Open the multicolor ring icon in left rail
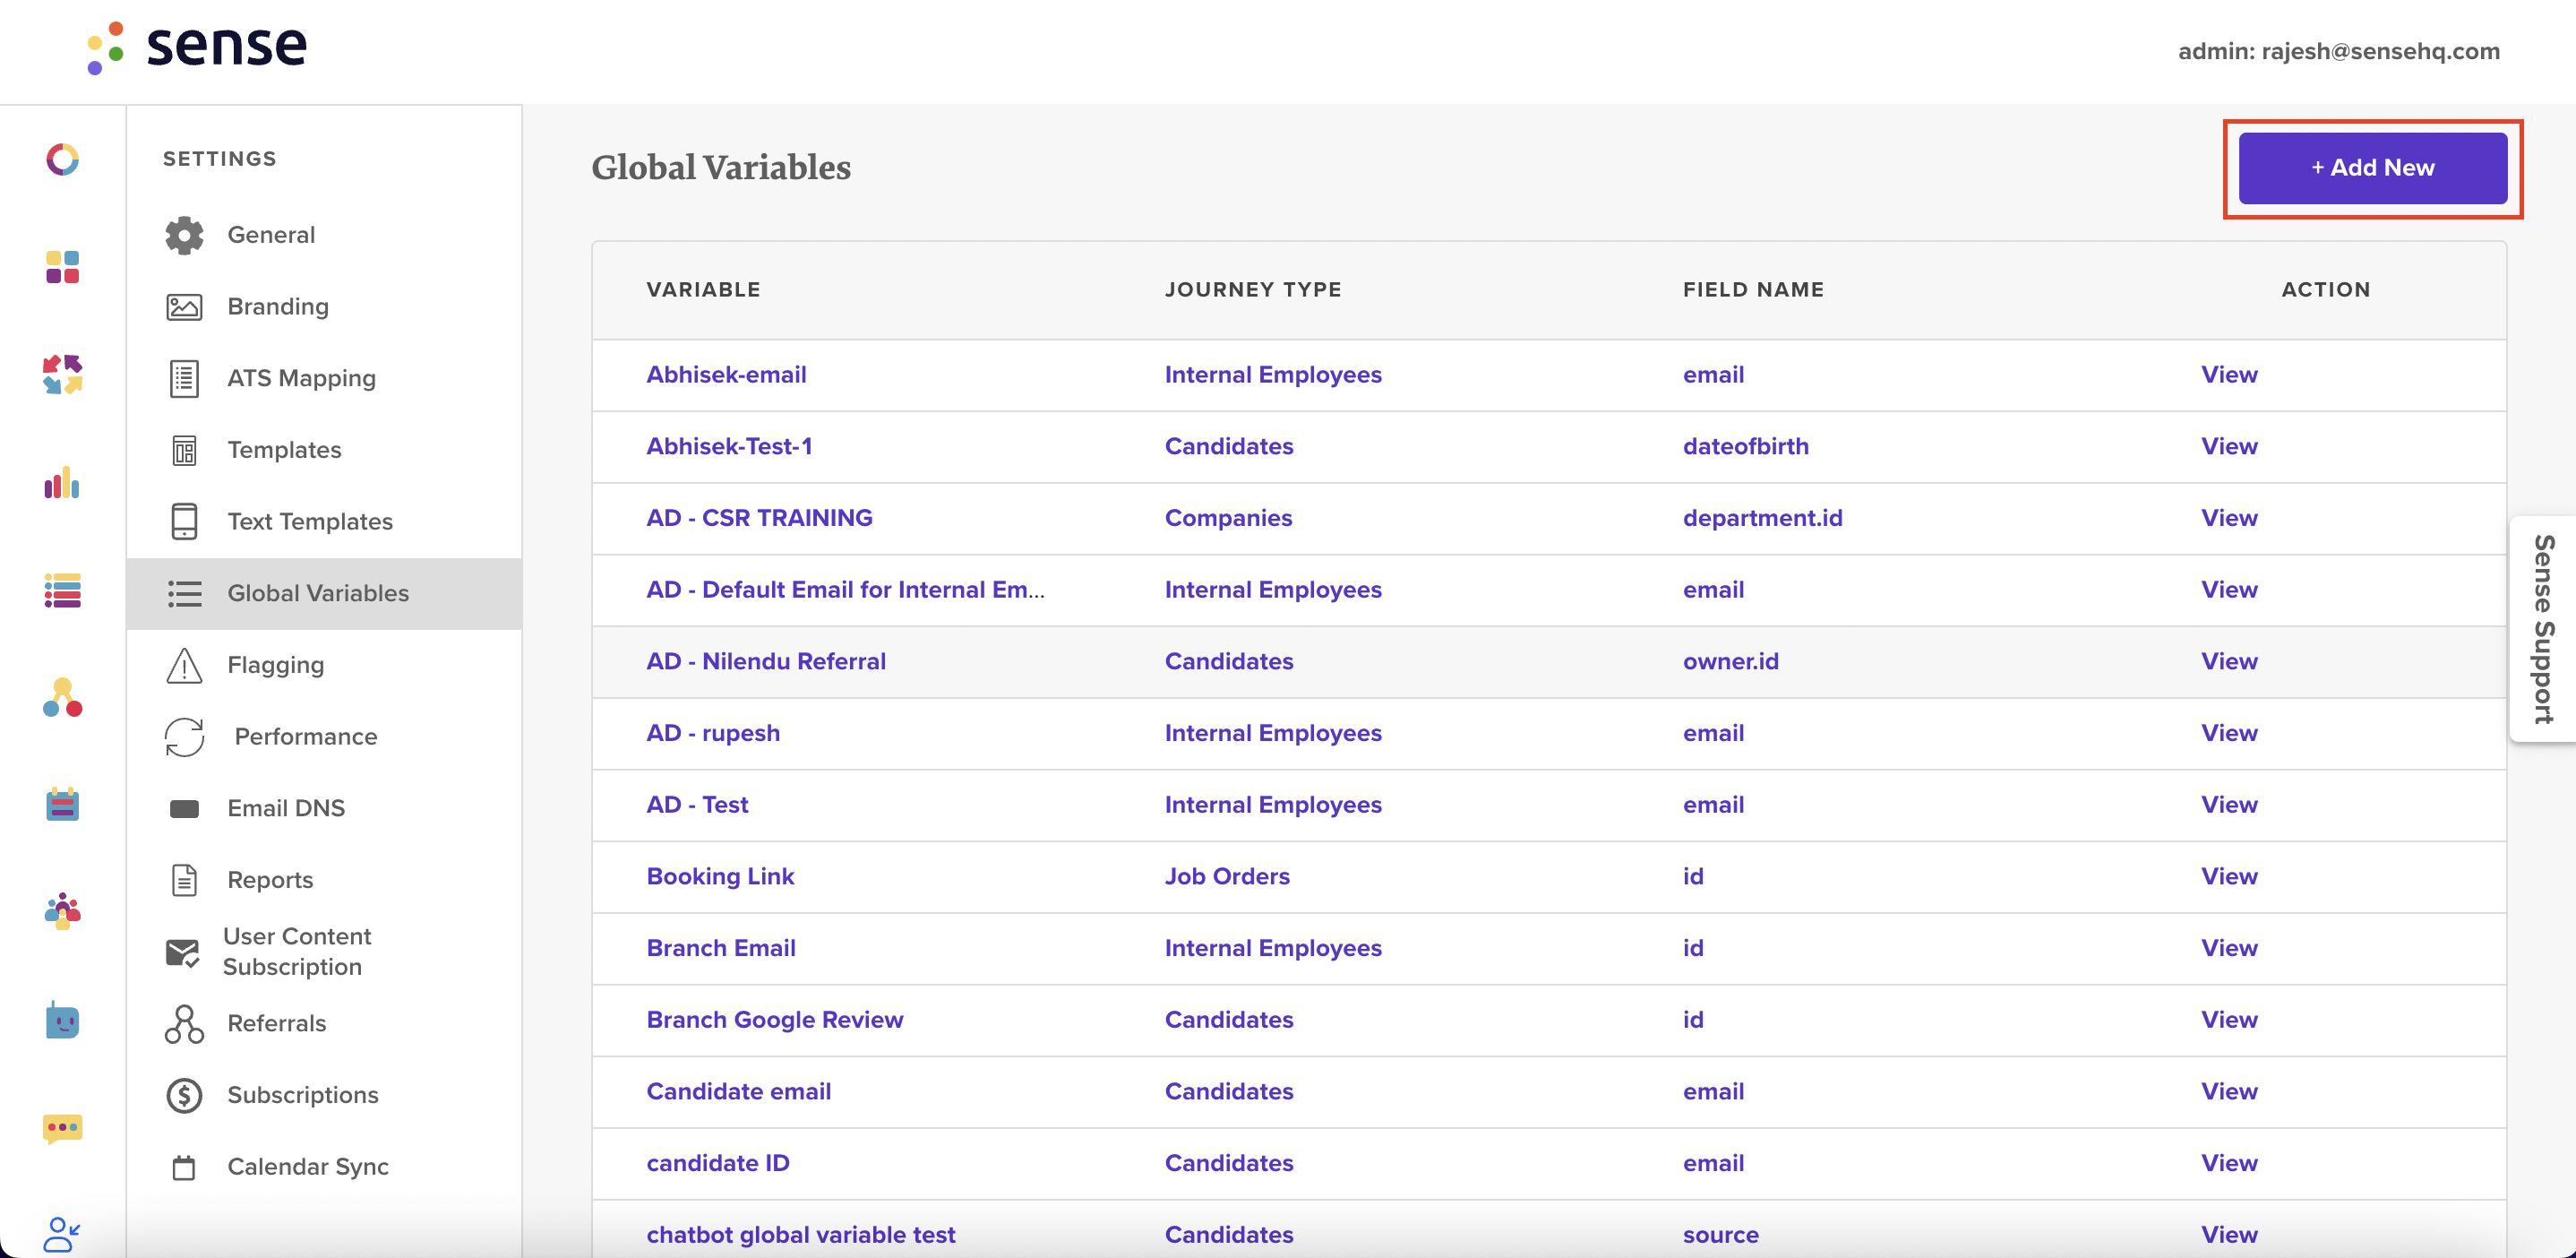2576x1258 pixels. (62, 159)
